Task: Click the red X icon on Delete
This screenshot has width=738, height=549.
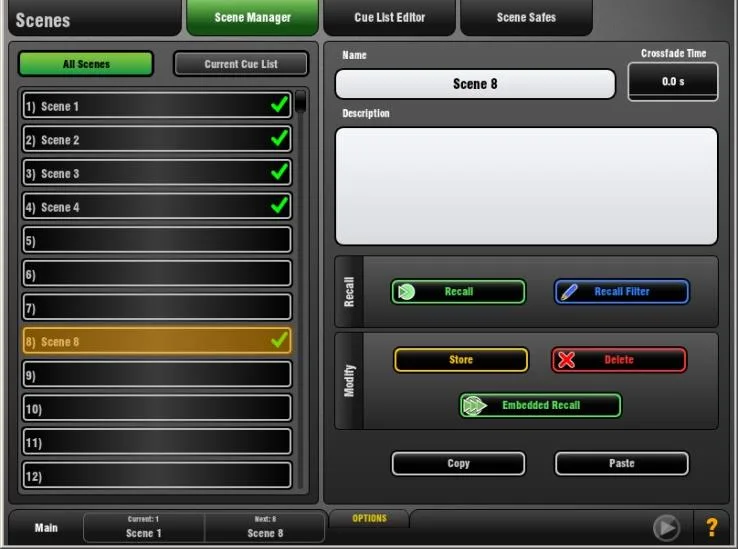Action: (566, 360)
